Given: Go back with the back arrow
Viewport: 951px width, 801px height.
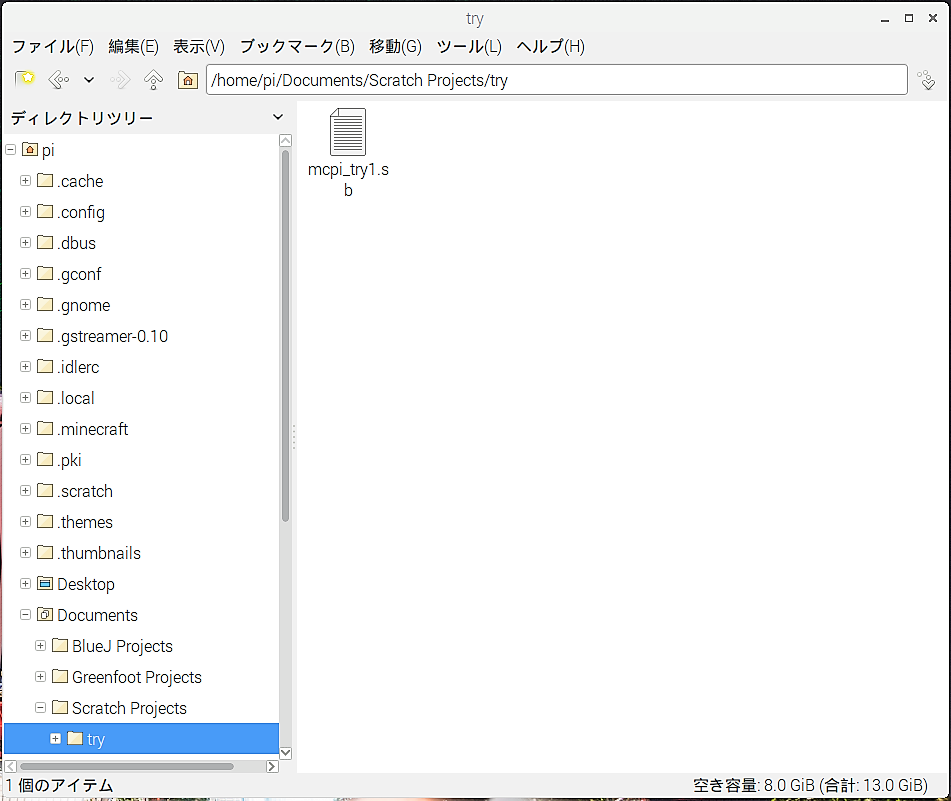Looking at the screenshot, I should (x=59, y=79).
